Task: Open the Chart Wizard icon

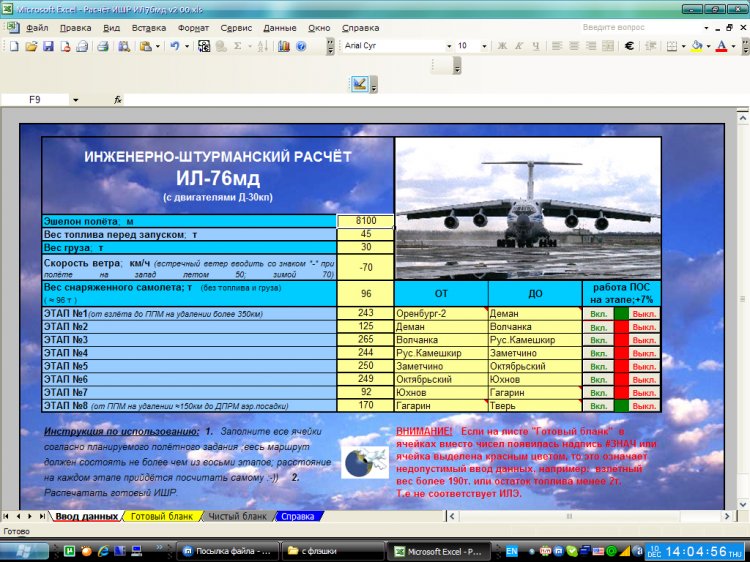Action: pyautogui.click(x=284, y=46)
